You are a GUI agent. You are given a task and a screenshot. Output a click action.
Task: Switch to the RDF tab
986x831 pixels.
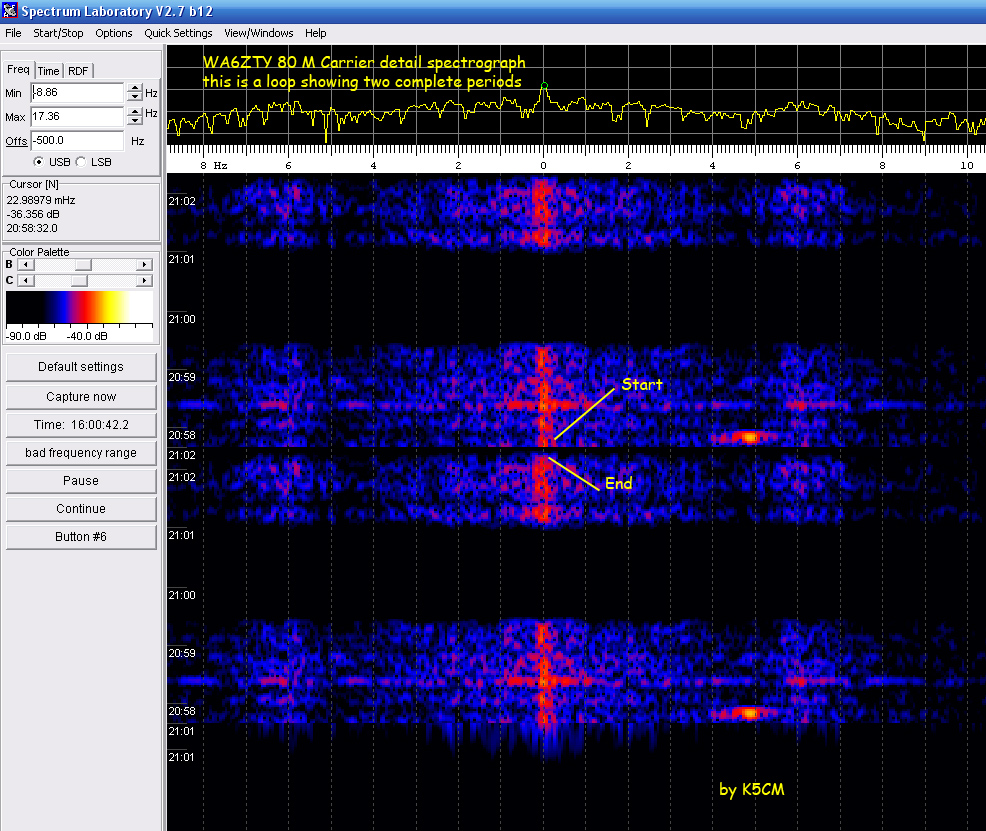pos(78,71)
